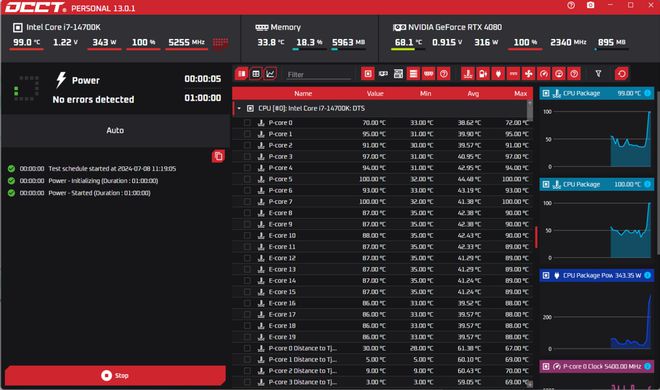The width and height of the screenshot is (660, 390).
Task: Open info for CPU Package Power graph
Action: point(647,276)
